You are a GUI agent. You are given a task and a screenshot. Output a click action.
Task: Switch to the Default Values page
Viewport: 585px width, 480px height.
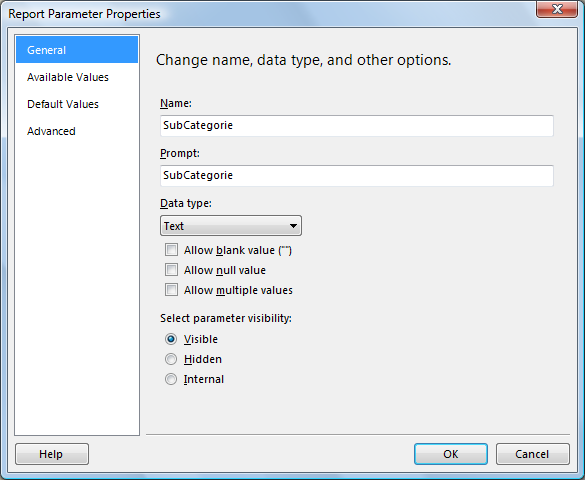click(x=63, y=104)
